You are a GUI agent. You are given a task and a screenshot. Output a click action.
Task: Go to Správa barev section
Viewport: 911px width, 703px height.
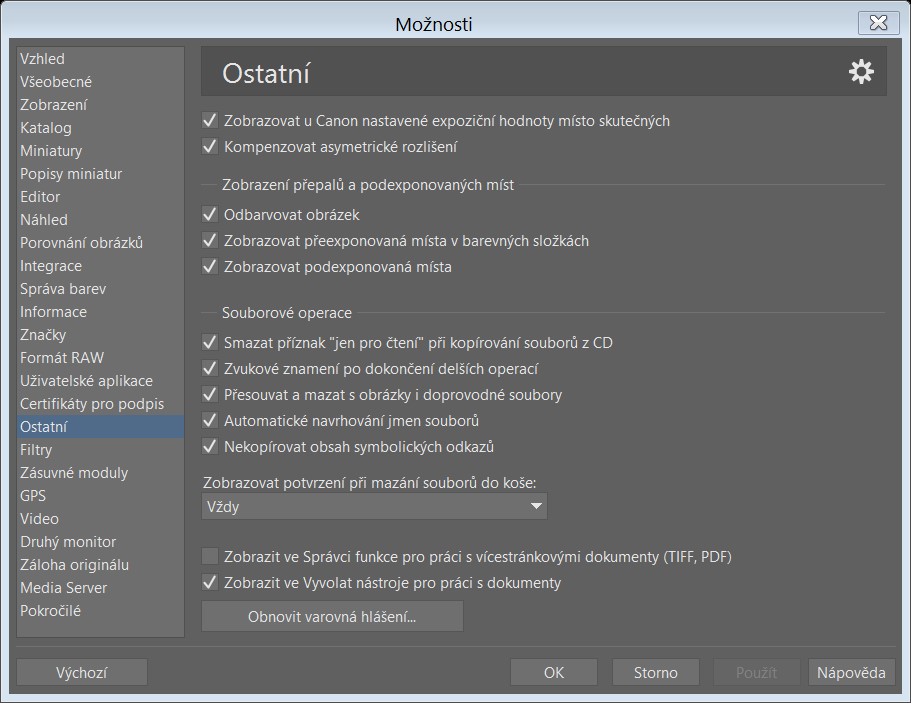tap(63, 289)
